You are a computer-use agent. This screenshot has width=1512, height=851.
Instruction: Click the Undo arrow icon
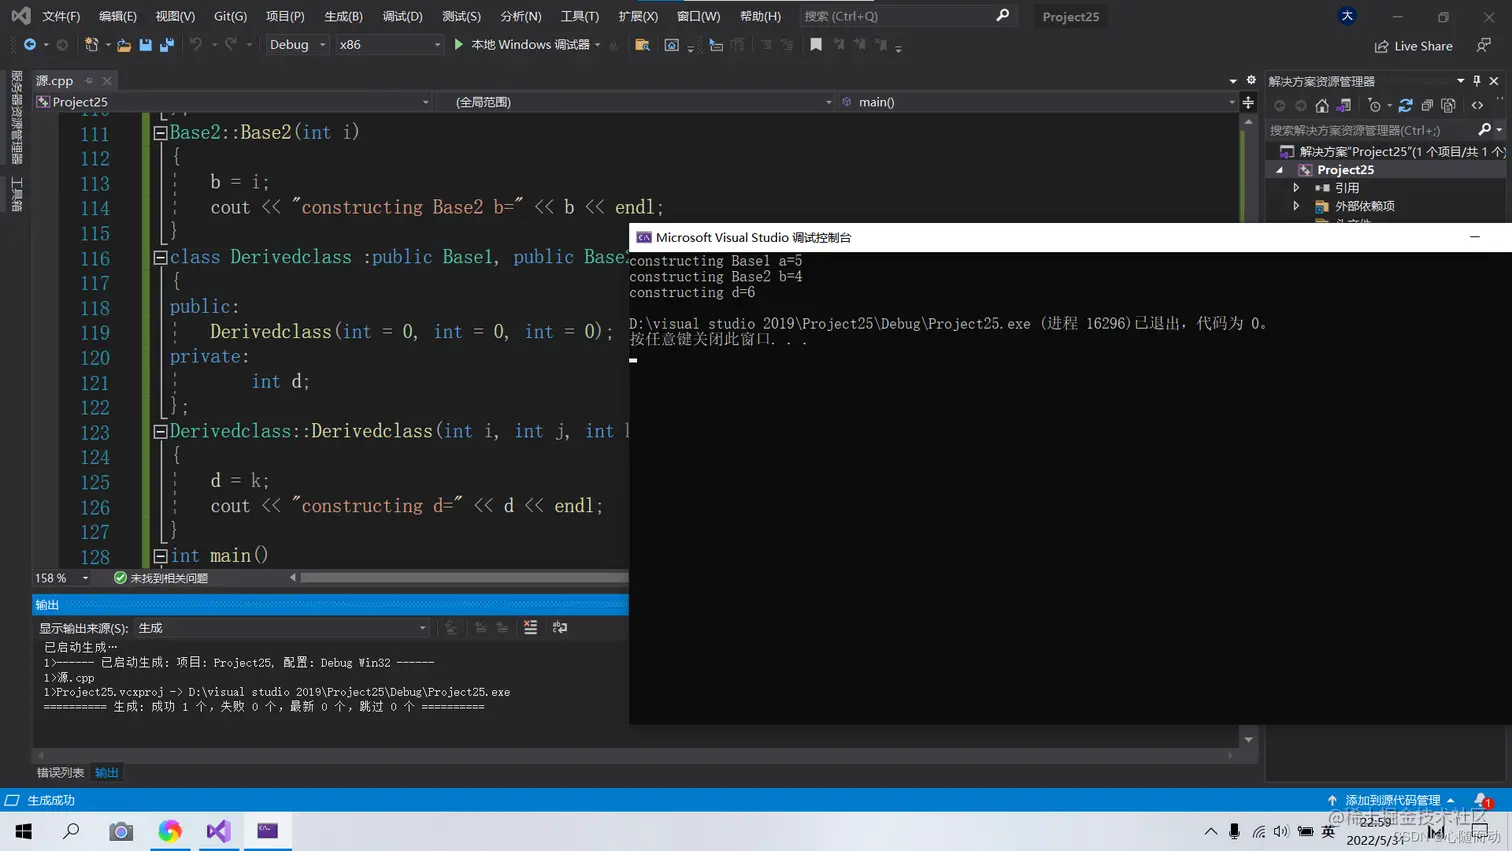(x=196, y=45)
